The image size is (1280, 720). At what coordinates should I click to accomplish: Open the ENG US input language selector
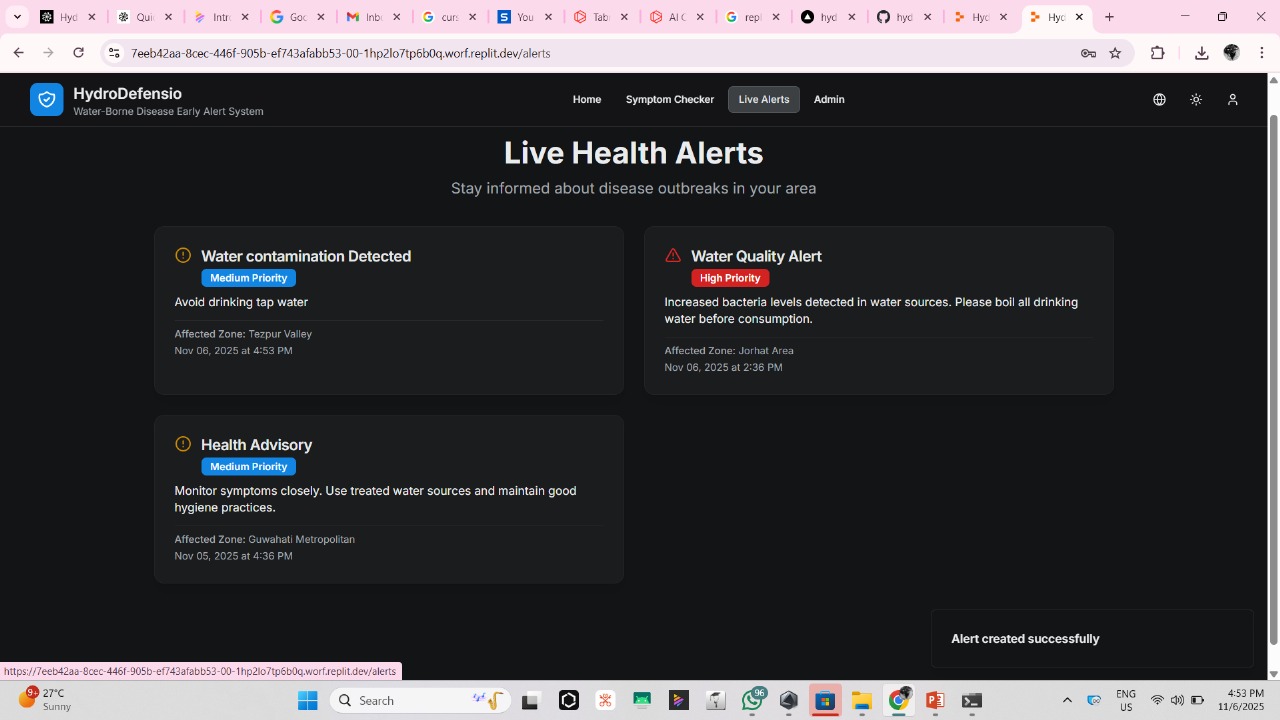tap(1125, 700)
